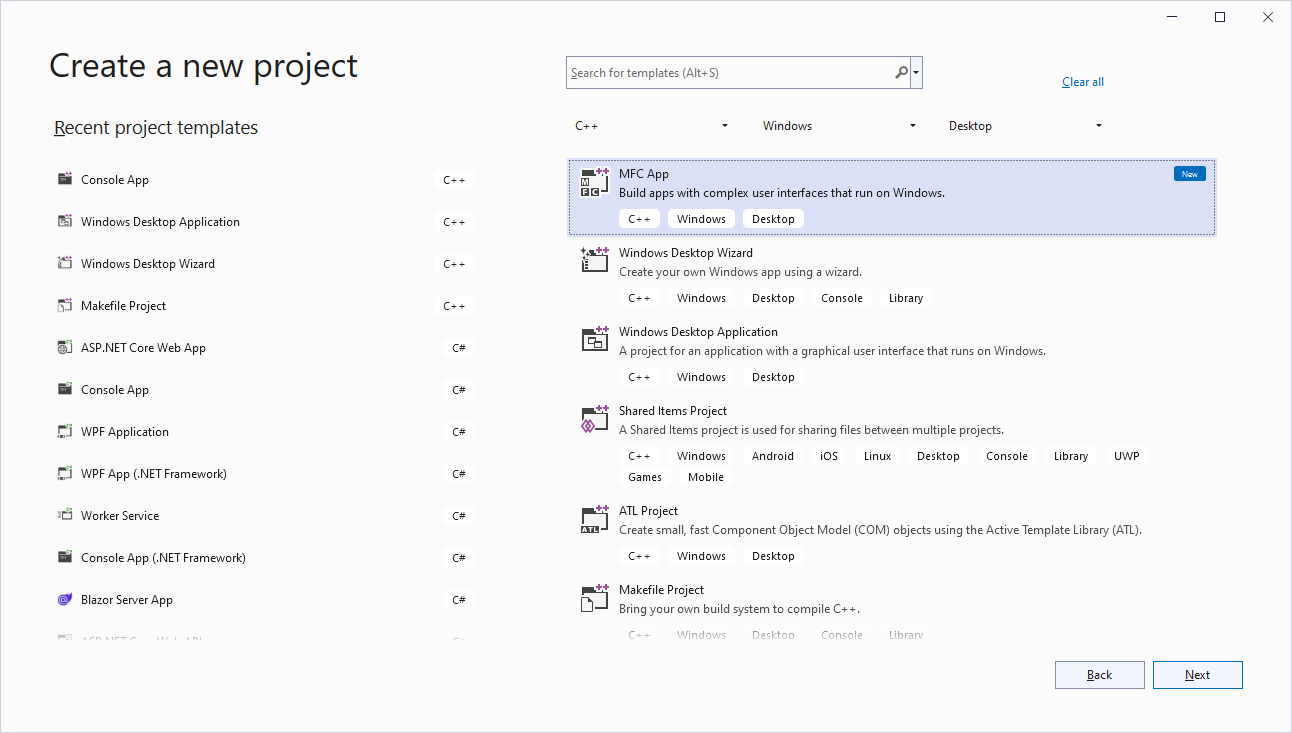Click the WPF Application icon
The height and width of the screenshot is (733, 1292).
click(x=65, y=432)
